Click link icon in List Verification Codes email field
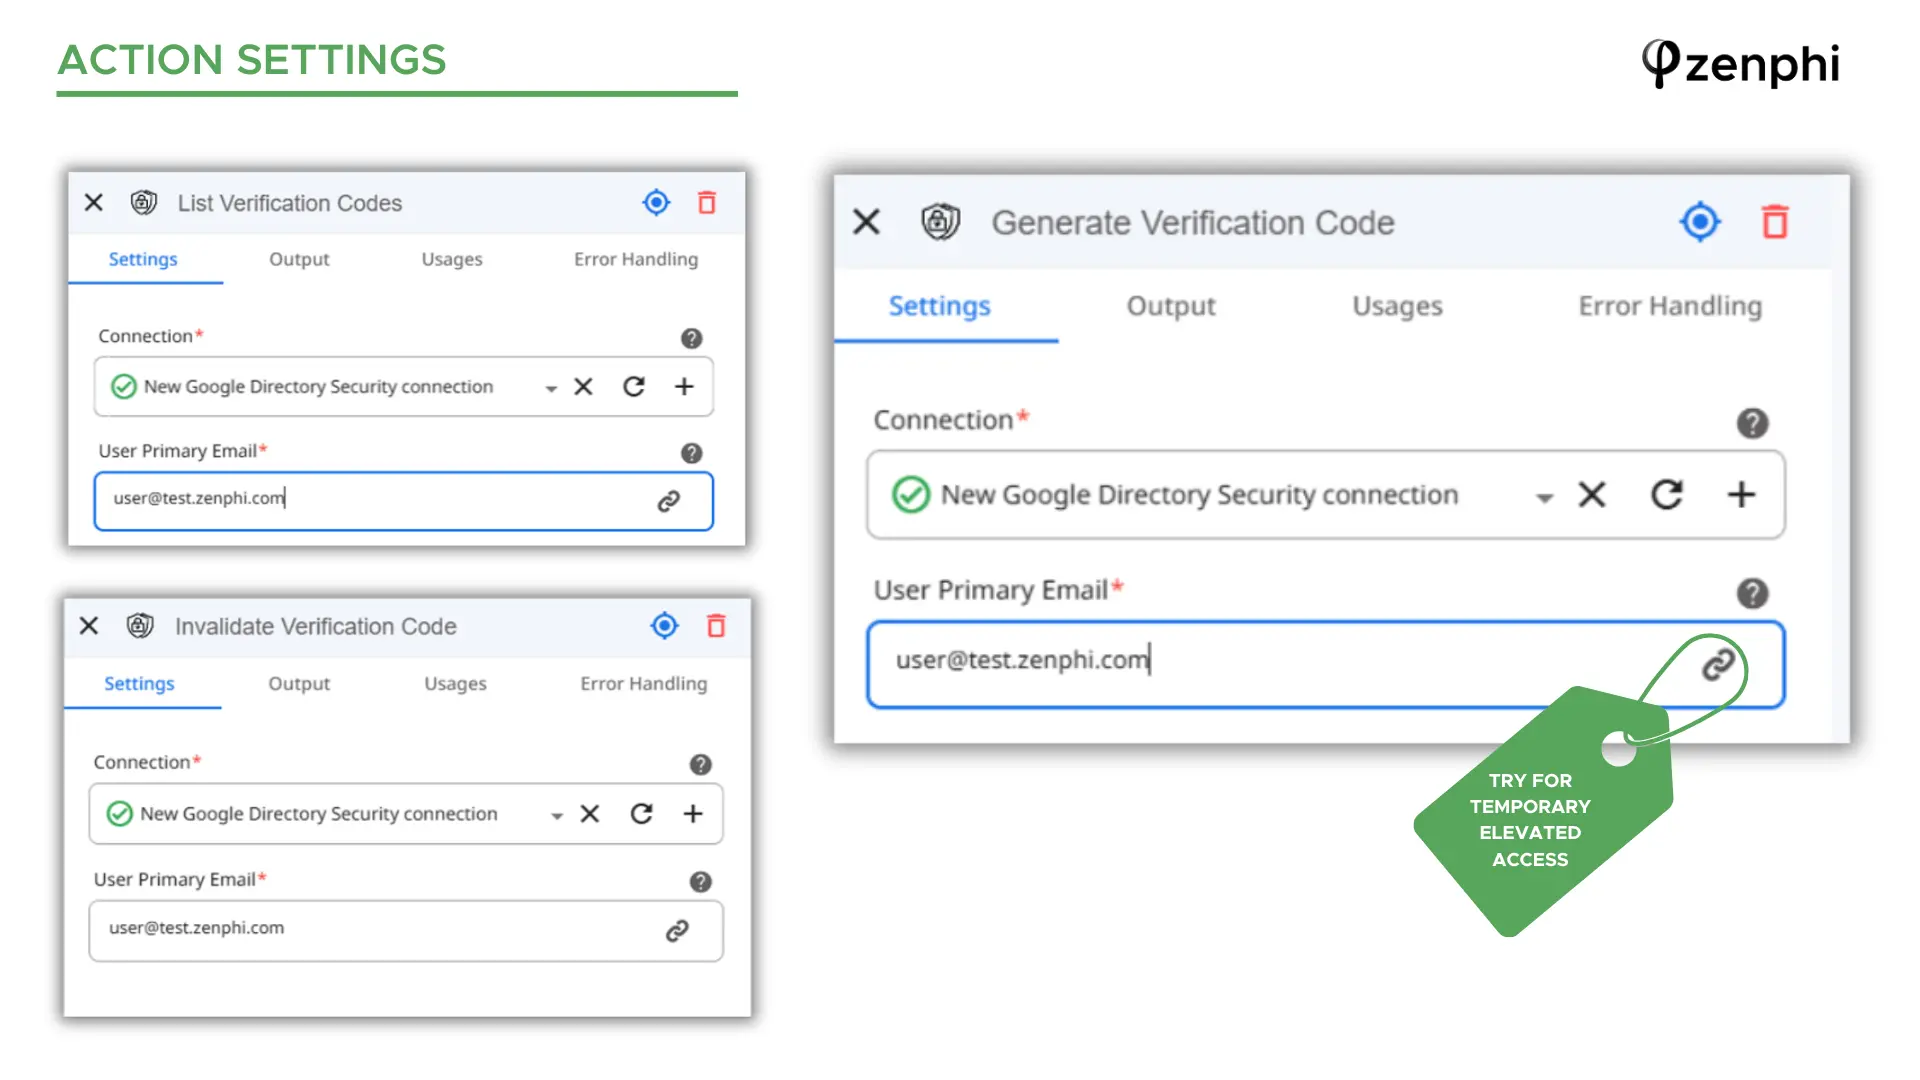 (669, 501)
